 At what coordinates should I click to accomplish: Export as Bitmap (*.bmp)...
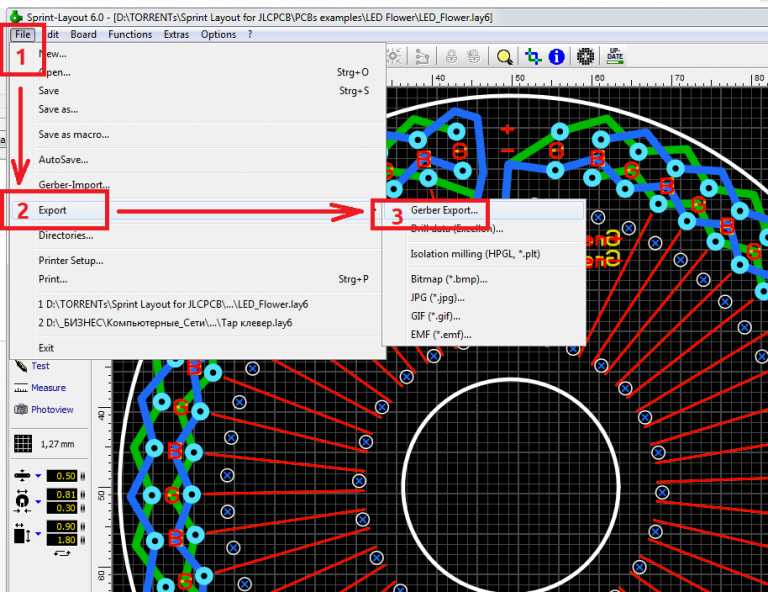[x=484, y=279]
